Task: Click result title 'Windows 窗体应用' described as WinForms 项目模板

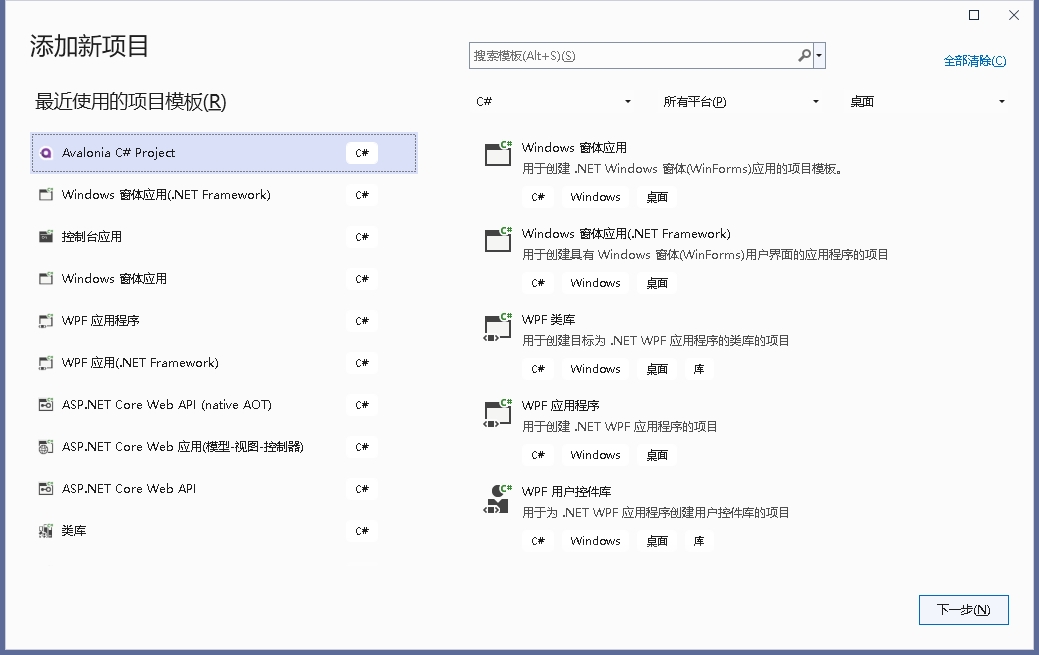Action: coord(574,148)
